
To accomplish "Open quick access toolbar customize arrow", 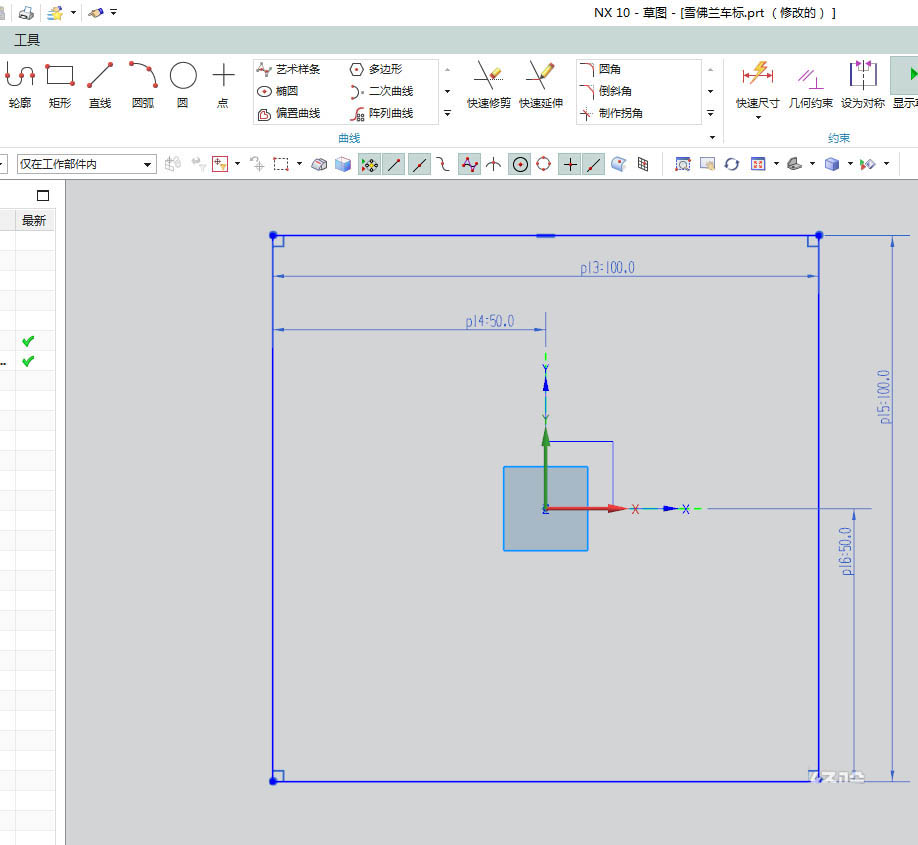I will pyautogui.click(x=114, y=12).
